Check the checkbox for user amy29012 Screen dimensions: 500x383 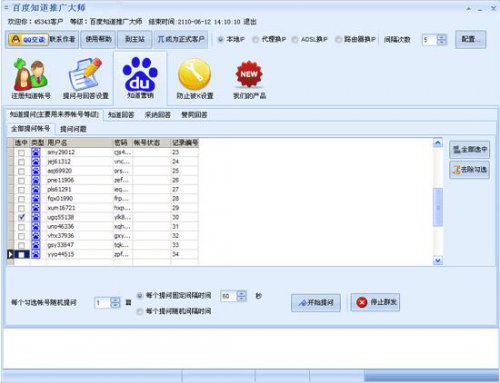(x=21, y=153)
